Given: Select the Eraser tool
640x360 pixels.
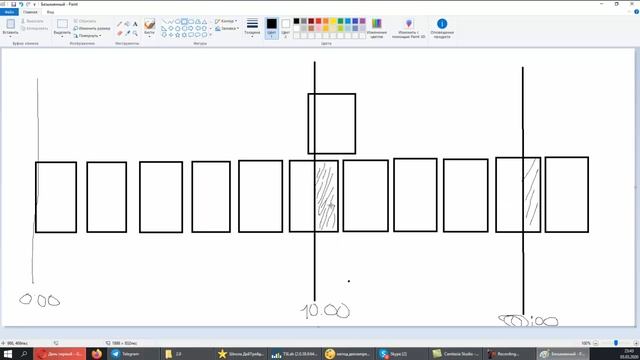Looking at the screenshot, I should pyautogui.click(x=120, y=33).
